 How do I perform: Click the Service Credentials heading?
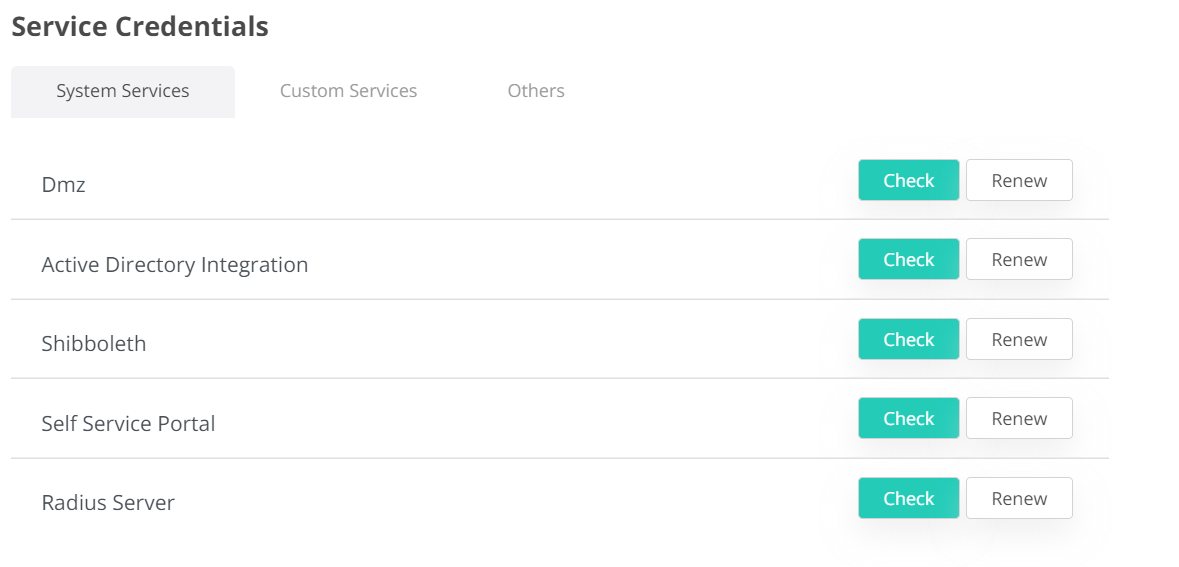140,27
